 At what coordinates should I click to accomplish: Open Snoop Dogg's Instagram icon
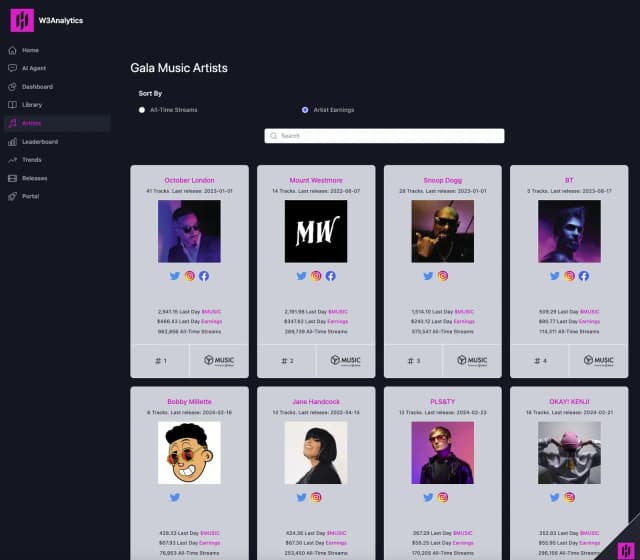443,276
